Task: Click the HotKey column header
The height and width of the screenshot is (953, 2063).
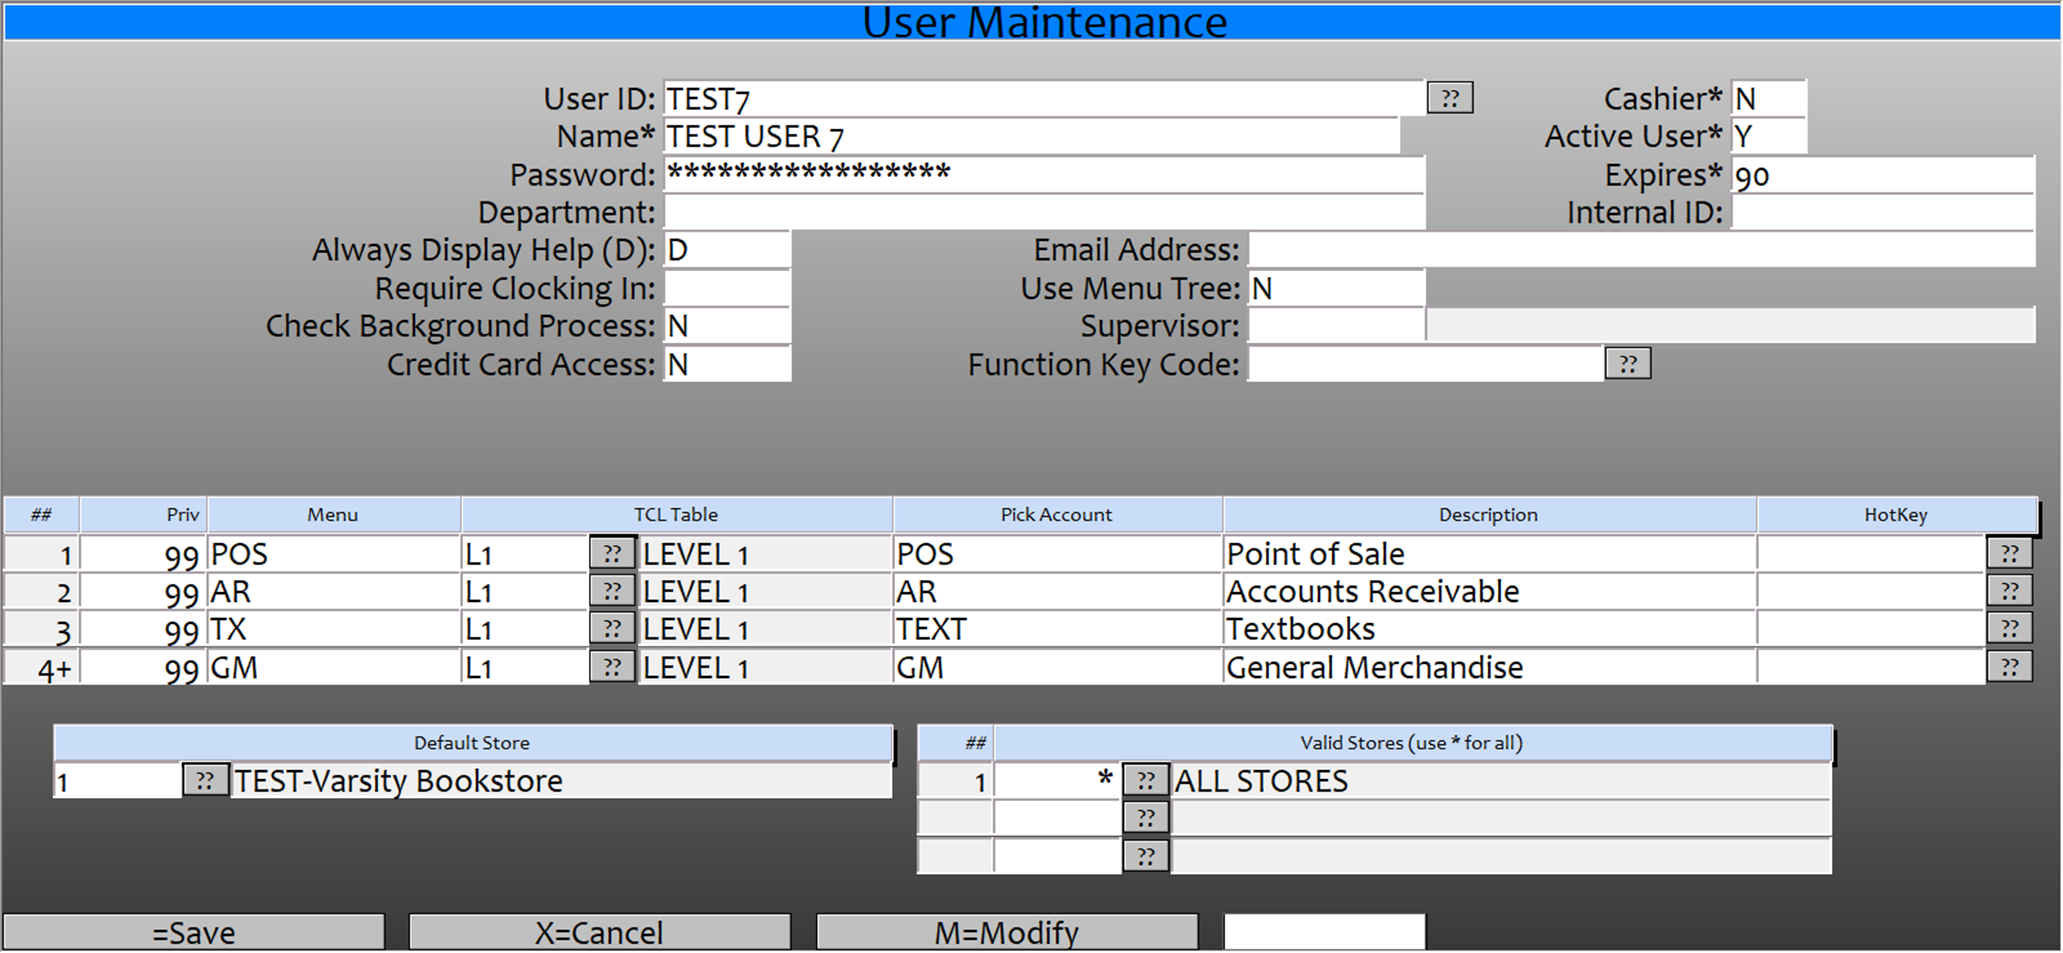Action: [1896, 514]
